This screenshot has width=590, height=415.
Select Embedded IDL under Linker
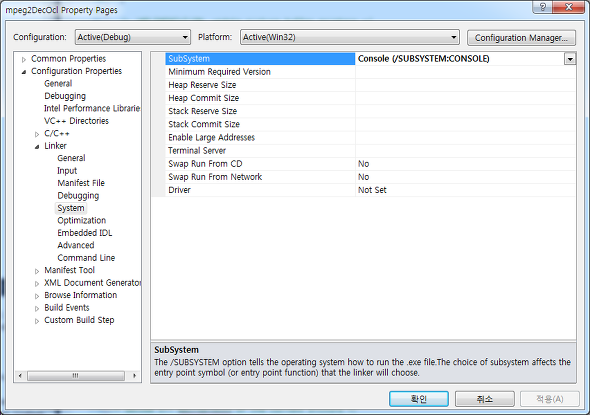pyautogui.click(x=85, y=233)
